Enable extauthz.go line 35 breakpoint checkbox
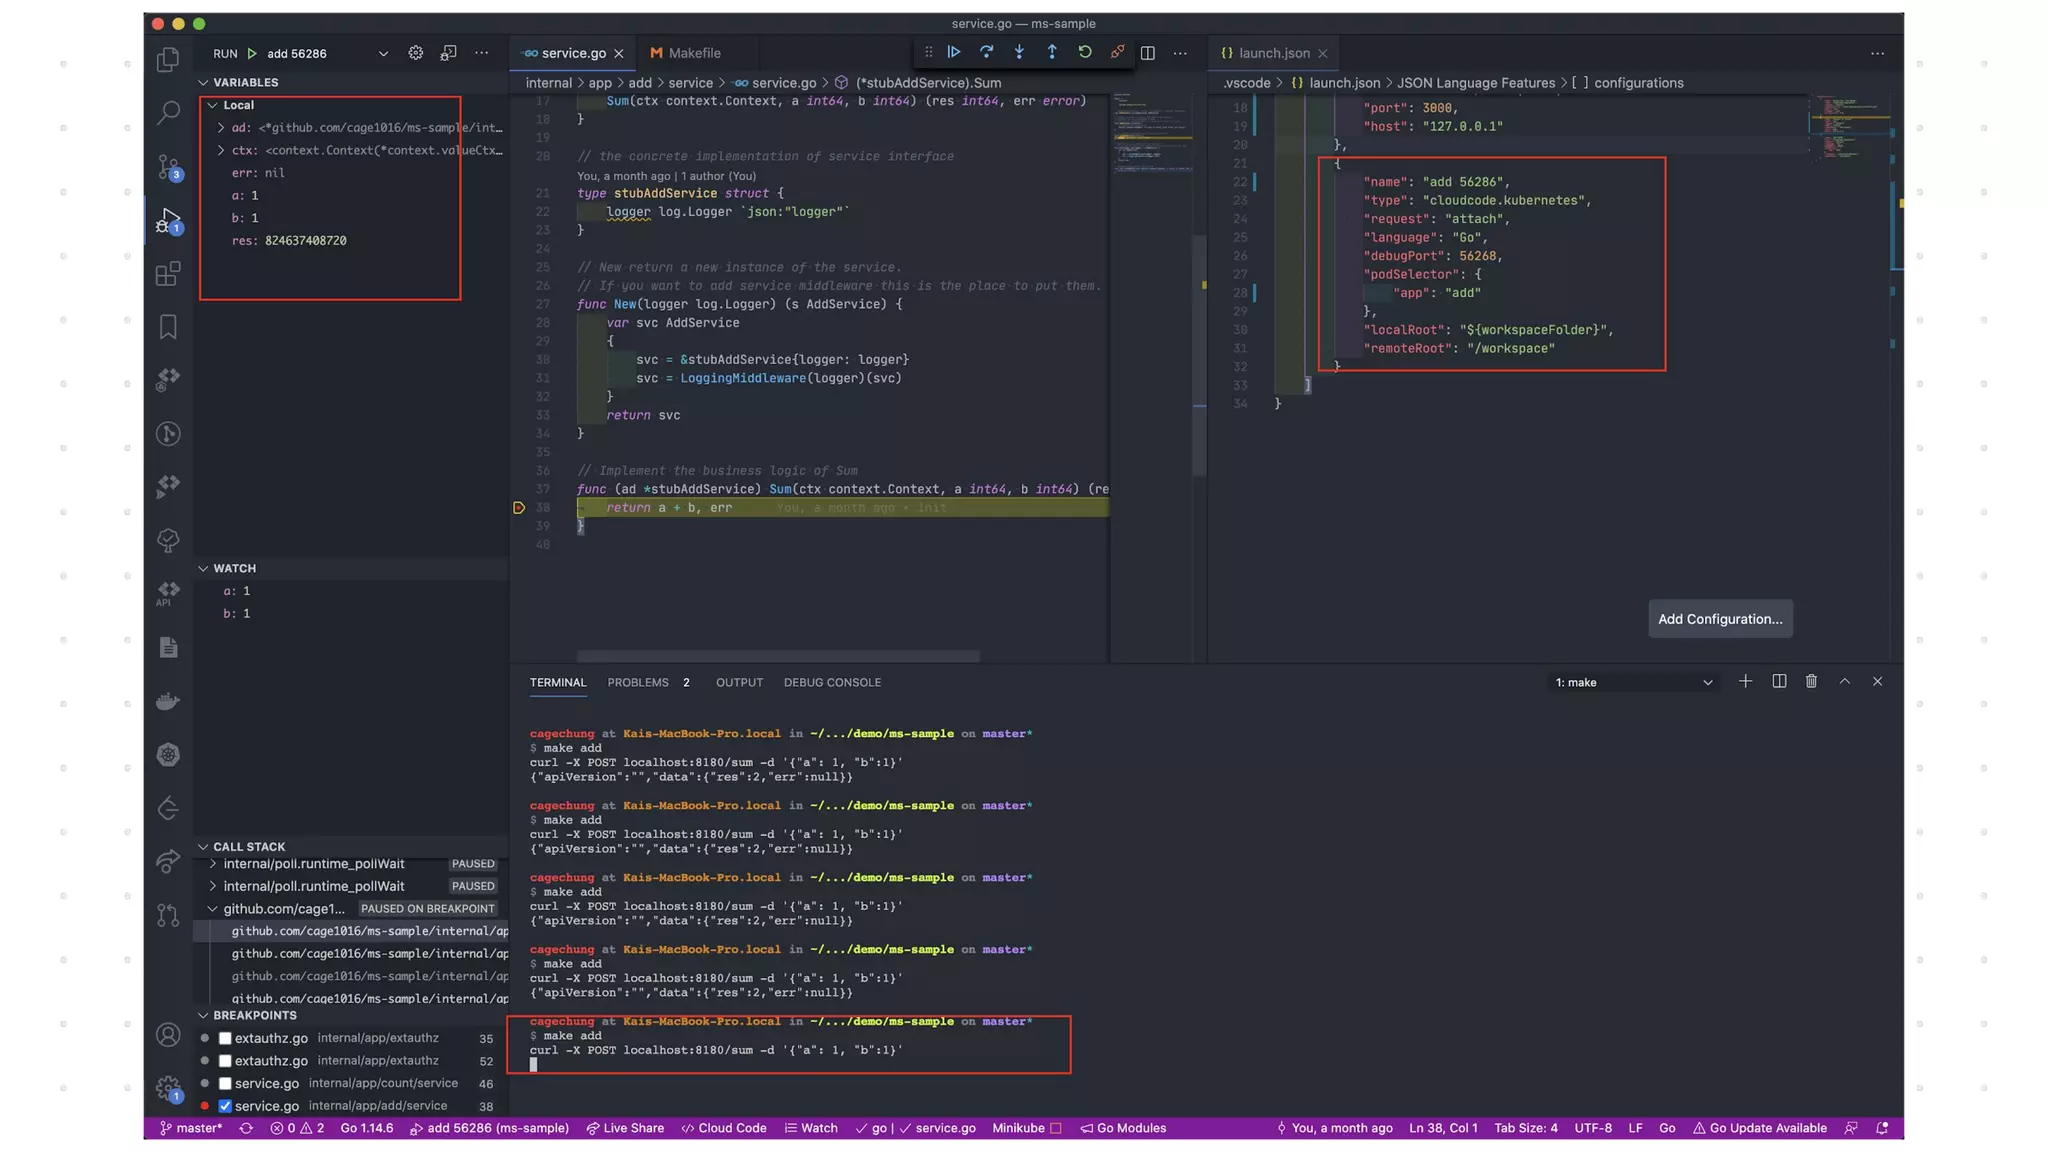The width and height of the screenshot is (2048, 1152). 225,1038
